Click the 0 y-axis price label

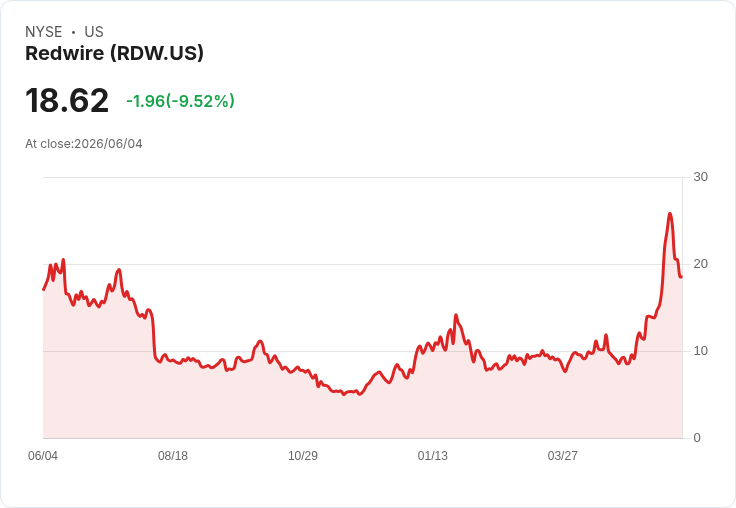pos(697,438)
